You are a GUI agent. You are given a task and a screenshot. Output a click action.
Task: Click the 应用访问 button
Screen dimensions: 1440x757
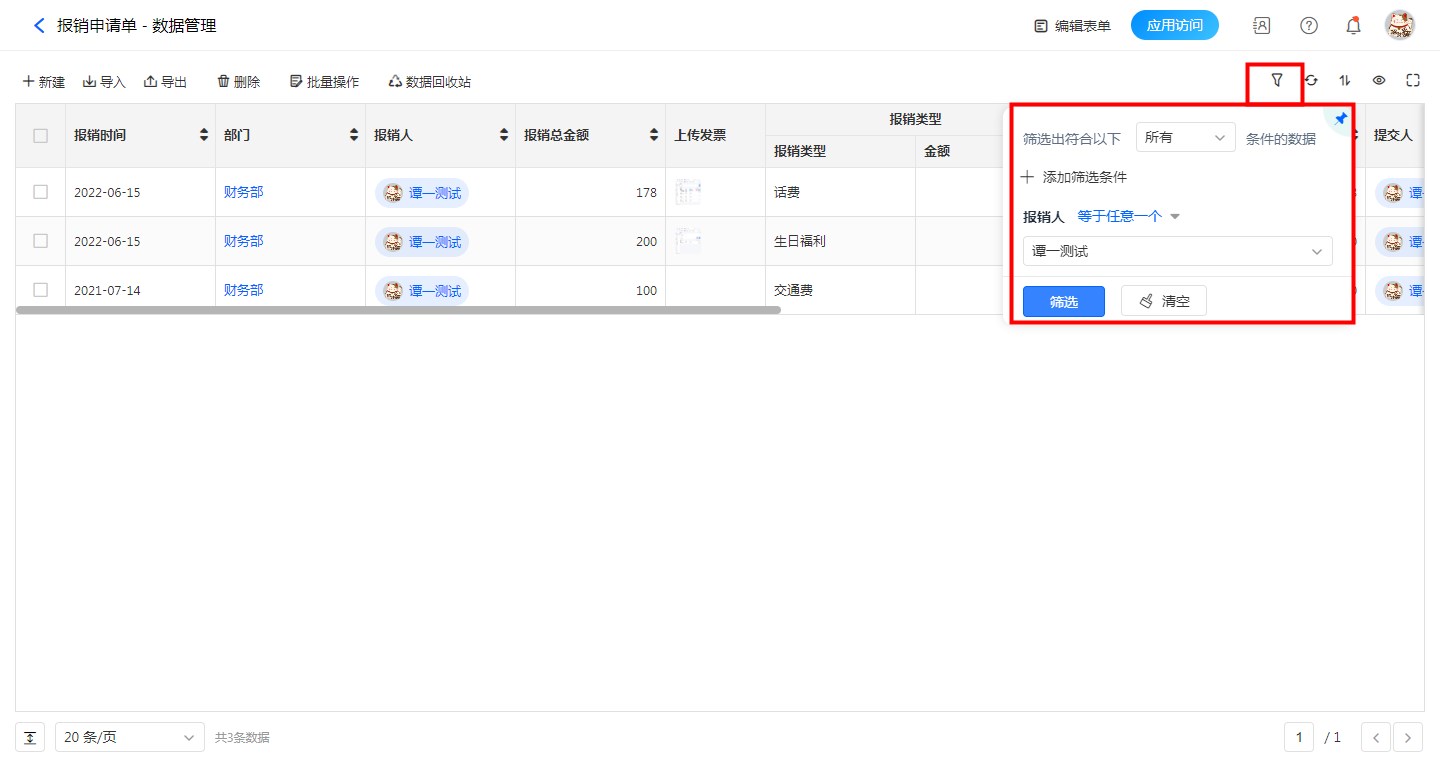tap(1174, 26)
